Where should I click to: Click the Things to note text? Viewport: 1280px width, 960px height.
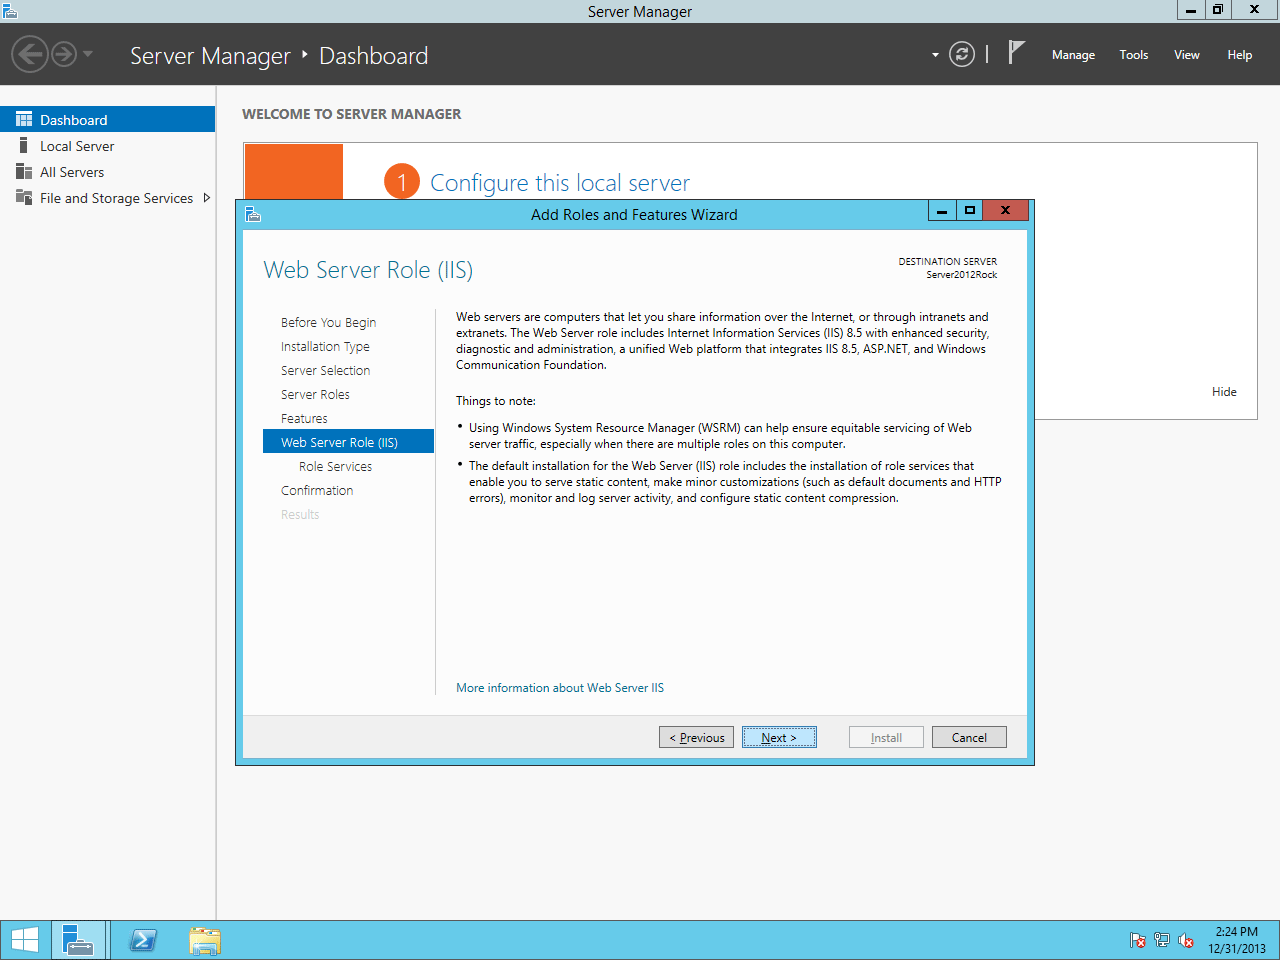(496, 401)
